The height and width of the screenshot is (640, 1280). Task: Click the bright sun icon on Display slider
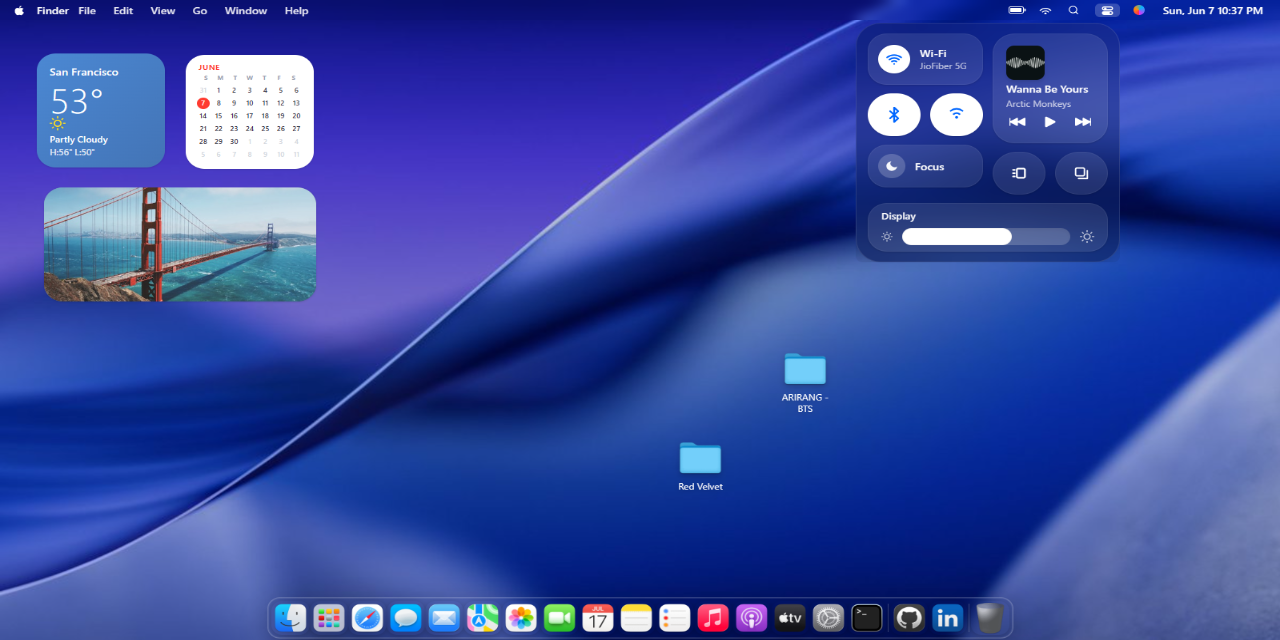1087,237
